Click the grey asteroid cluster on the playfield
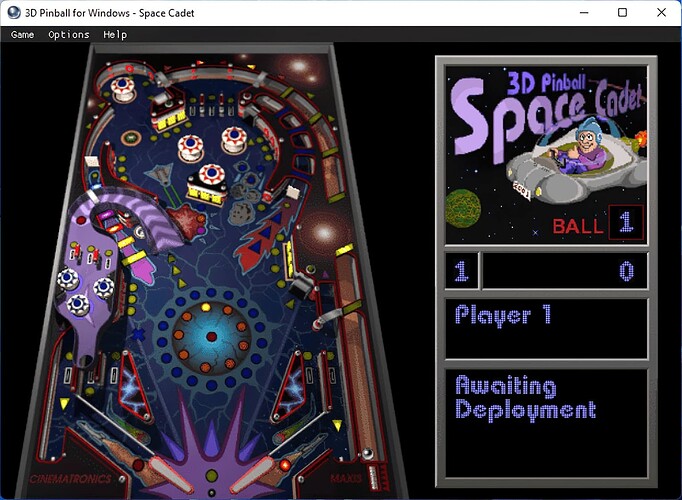The width and height of the screenshot is (682, 500). (x=244, y=191)
